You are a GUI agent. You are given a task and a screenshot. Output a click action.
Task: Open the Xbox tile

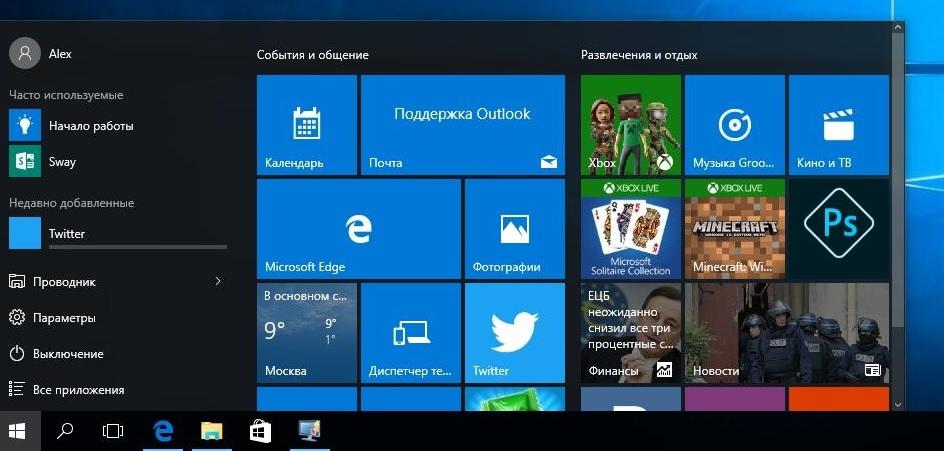click(631, 125)
